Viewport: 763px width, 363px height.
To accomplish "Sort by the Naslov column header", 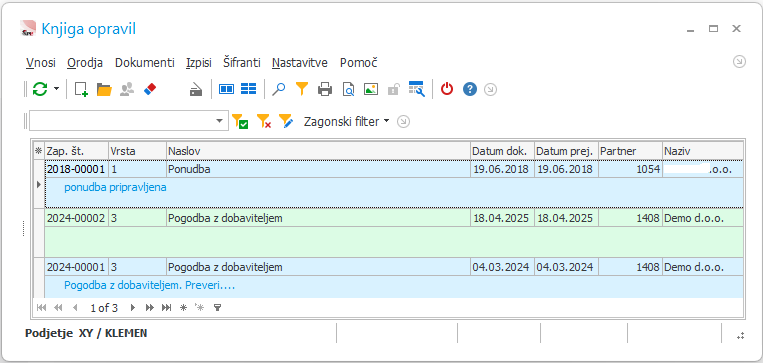I will coord(318,151).
